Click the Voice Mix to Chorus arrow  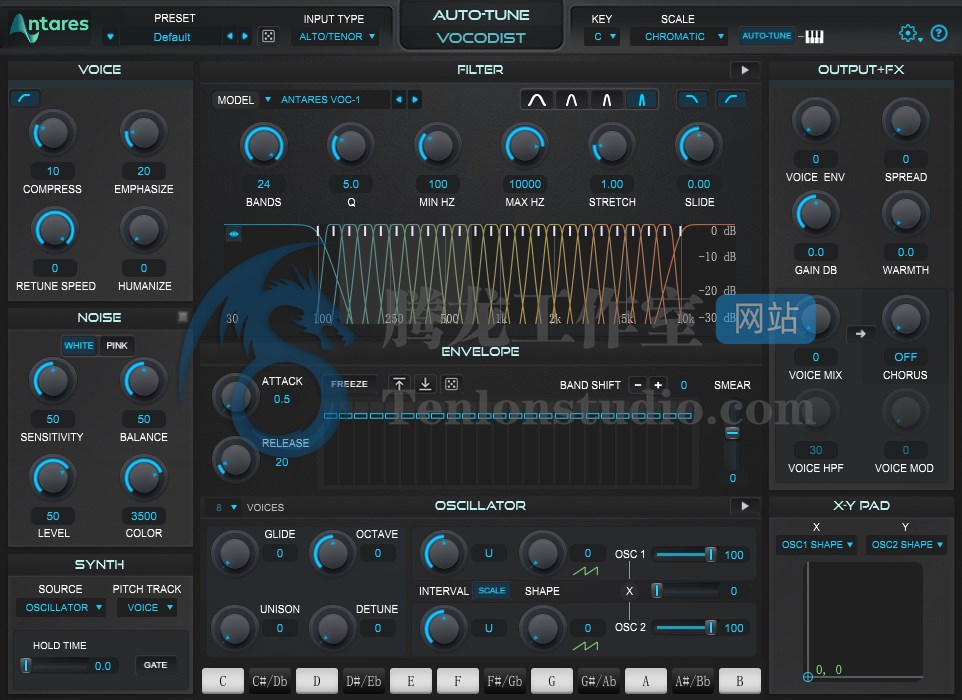[x=861, y=334]
